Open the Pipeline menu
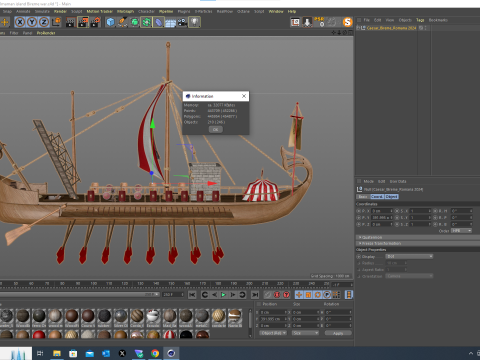 point(166,11)
